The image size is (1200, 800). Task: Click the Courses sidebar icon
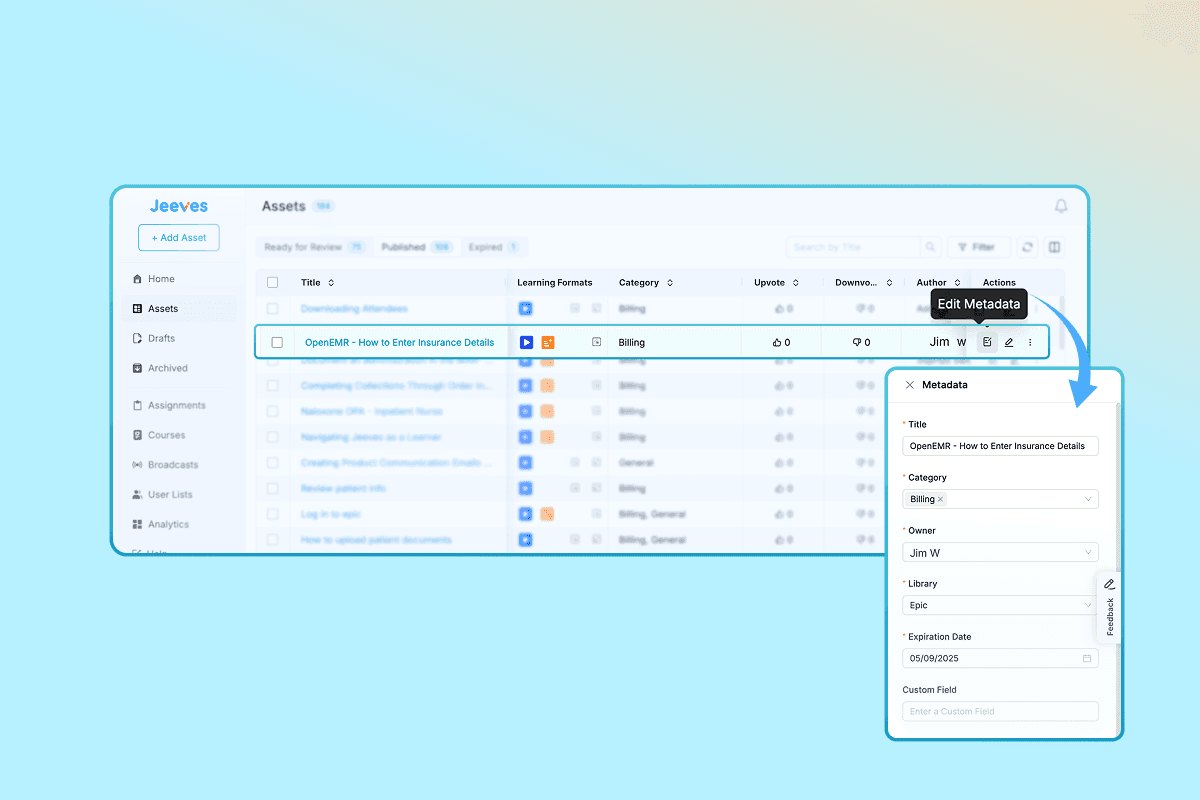(x=137, y=435)
